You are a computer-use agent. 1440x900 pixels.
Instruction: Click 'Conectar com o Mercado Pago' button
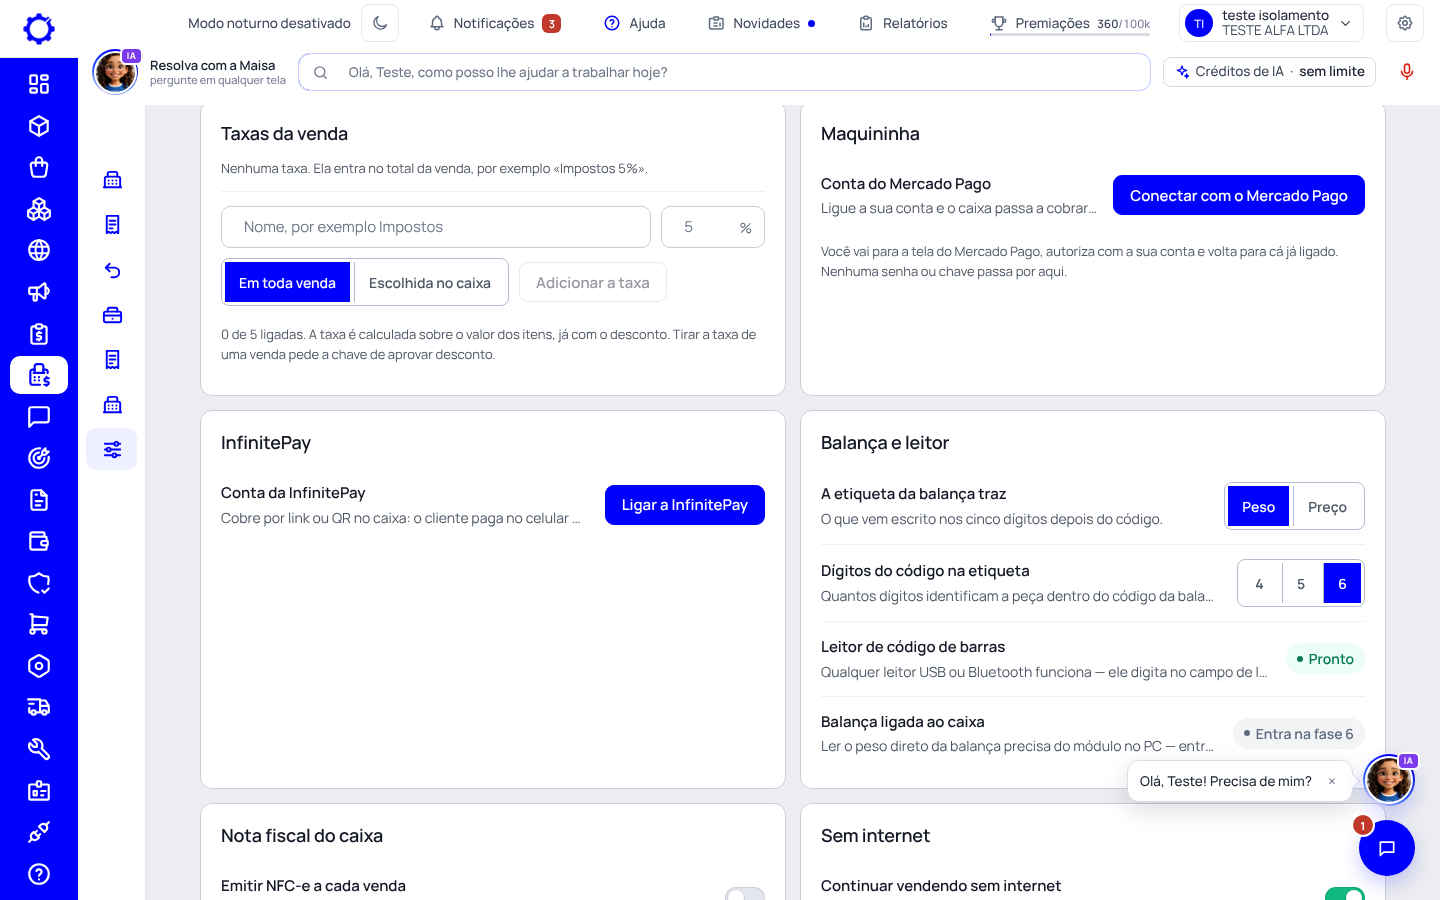click(1238, 195)
